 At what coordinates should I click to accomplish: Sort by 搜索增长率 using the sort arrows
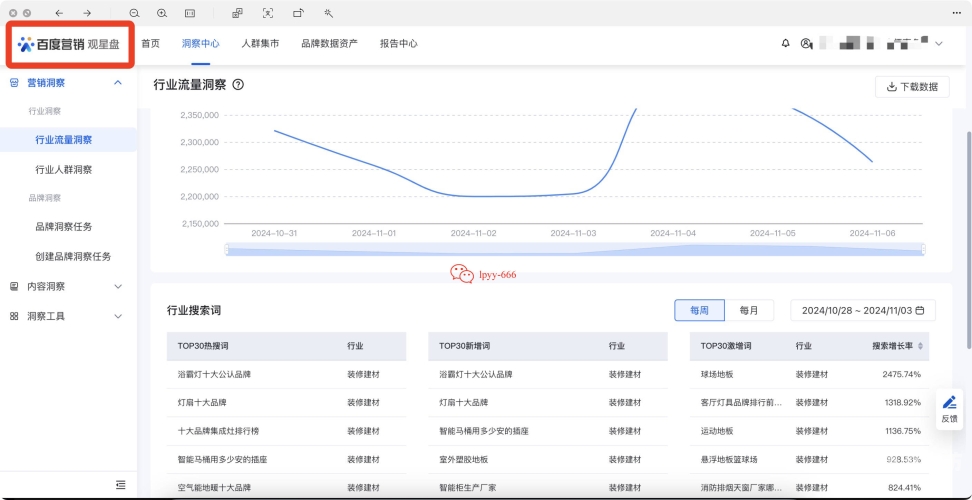coord(921,346)
